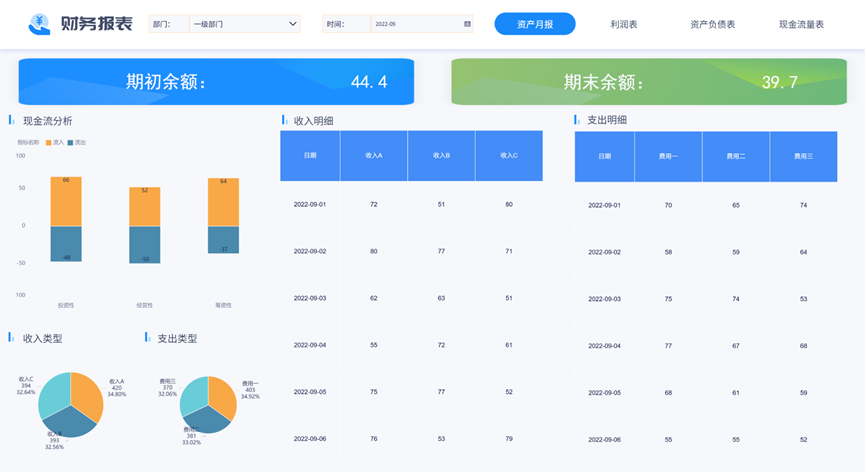Click 收入C value 79 for 2022-09-06
The image size is (865, 472).
pyautogui.click(x=509, y=439)
